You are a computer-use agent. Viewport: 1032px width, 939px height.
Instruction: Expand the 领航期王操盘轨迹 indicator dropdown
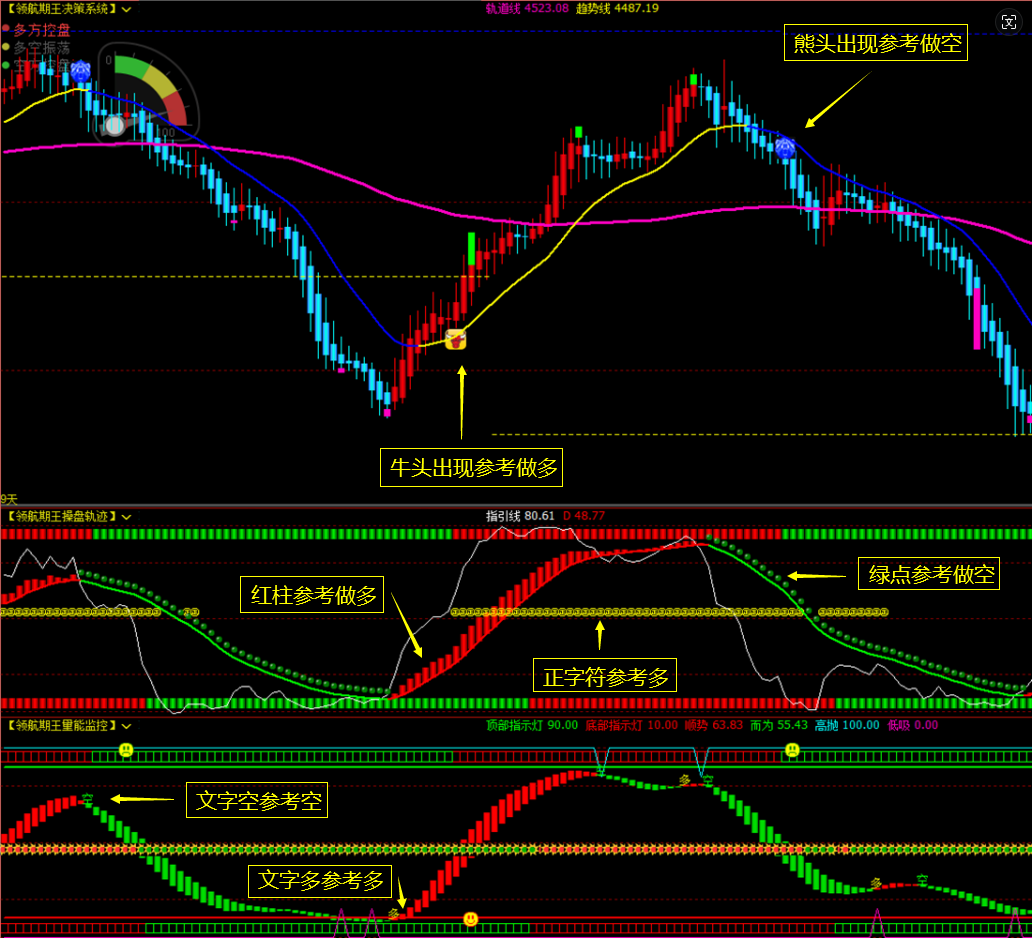(126, 517)
